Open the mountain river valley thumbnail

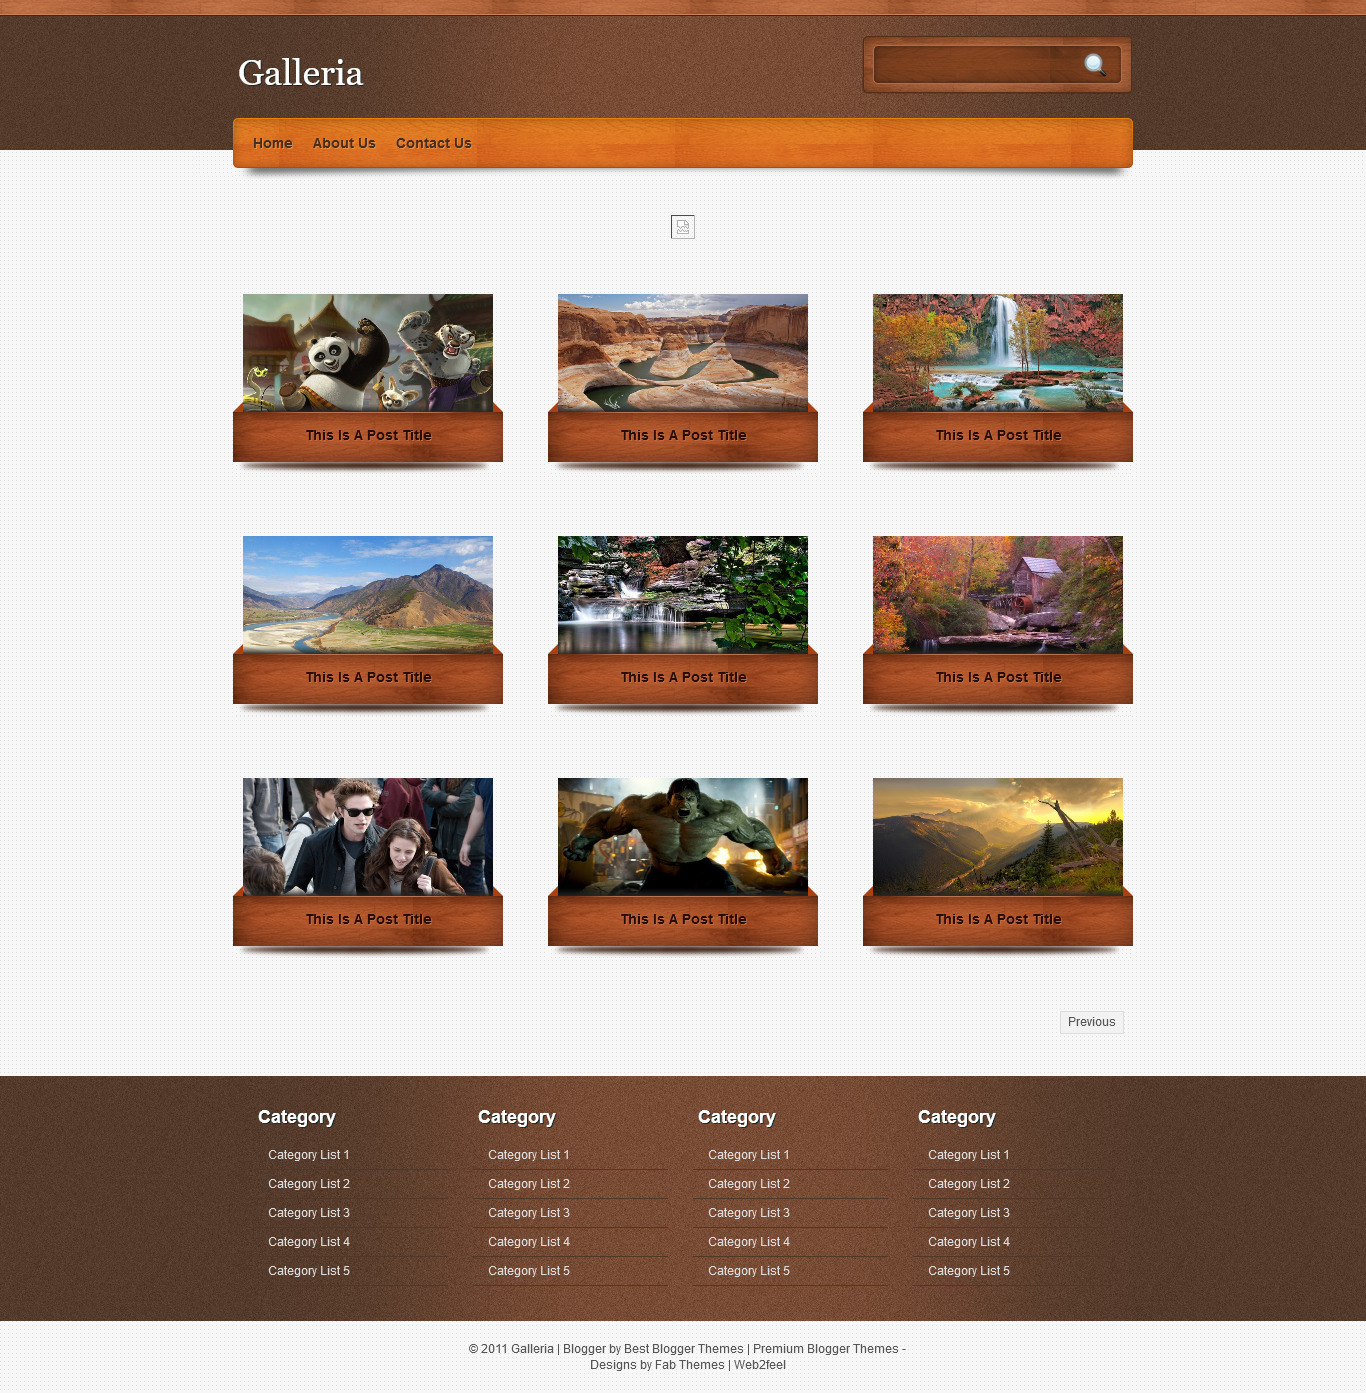tap(368, 594)
